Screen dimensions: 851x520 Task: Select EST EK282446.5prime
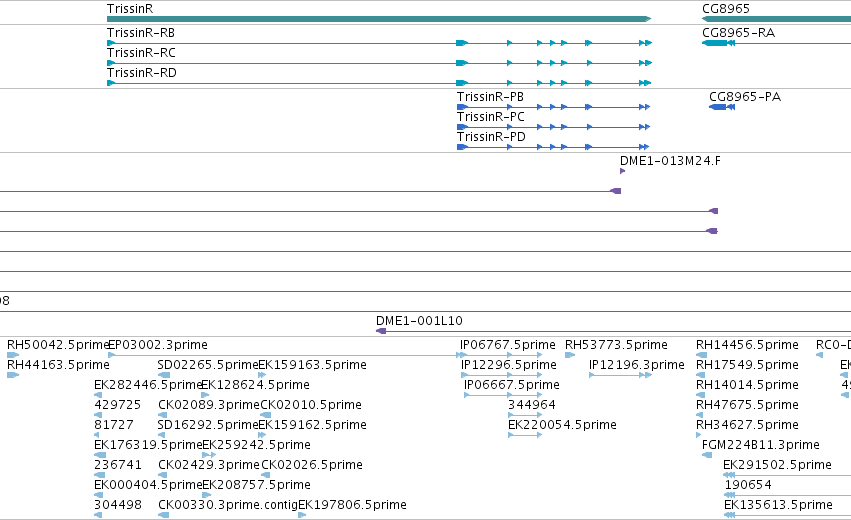tap(148, 385)
